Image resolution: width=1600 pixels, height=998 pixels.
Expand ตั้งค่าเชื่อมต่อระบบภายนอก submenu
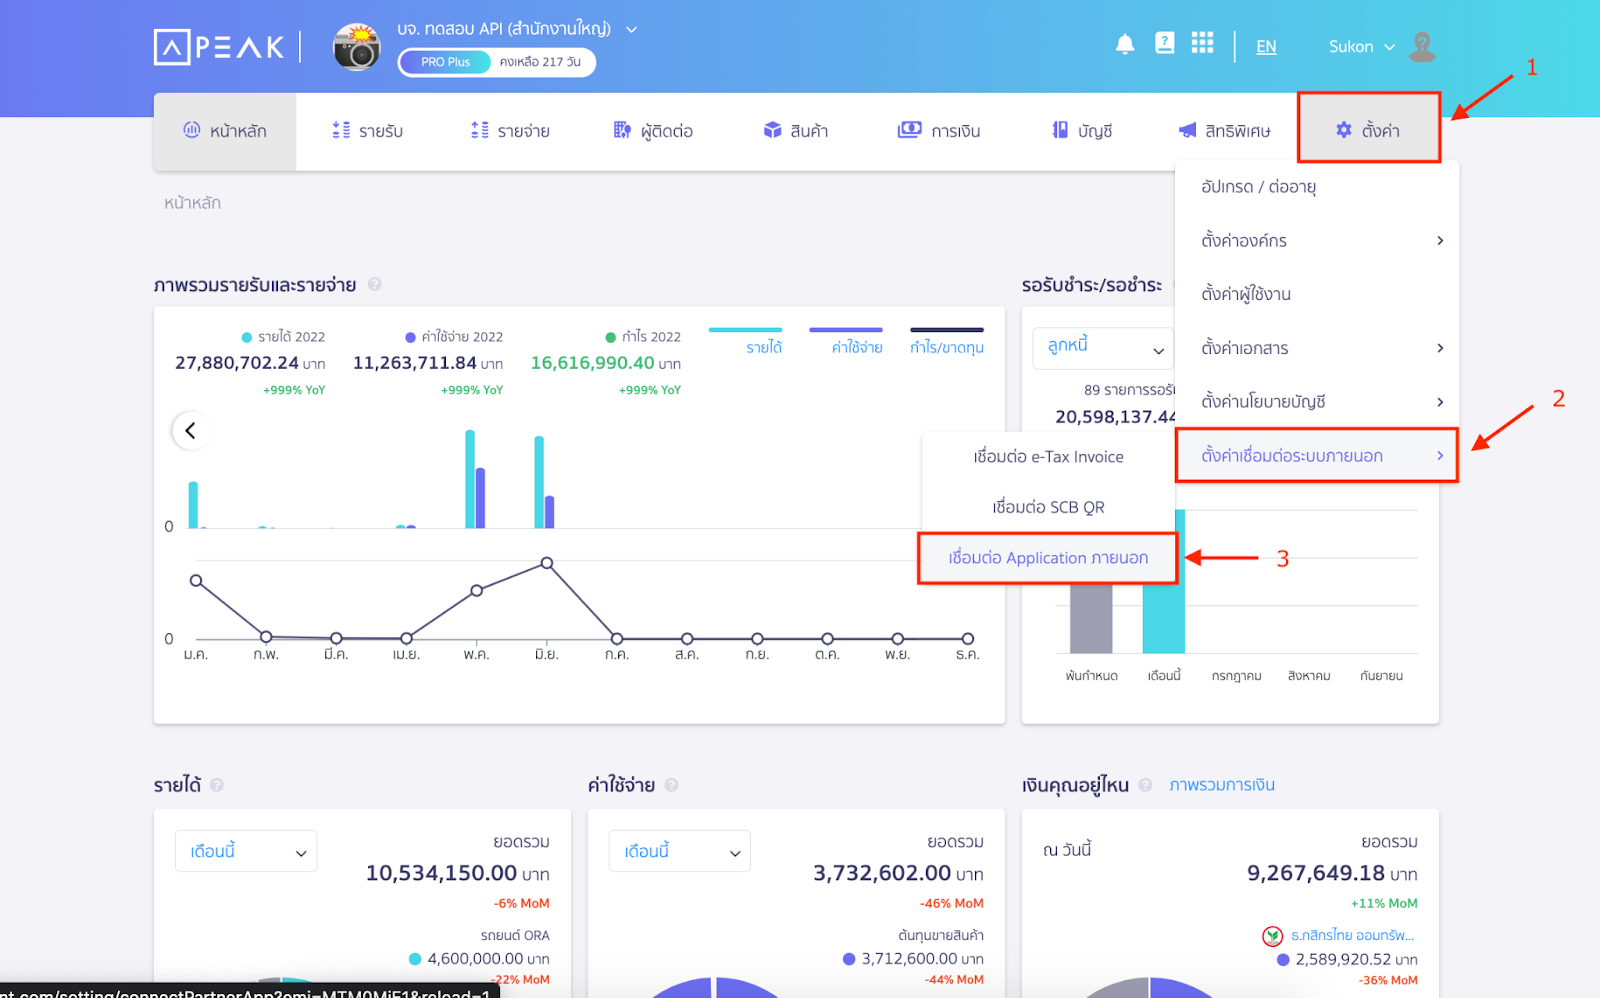(x=1317, y=456)
